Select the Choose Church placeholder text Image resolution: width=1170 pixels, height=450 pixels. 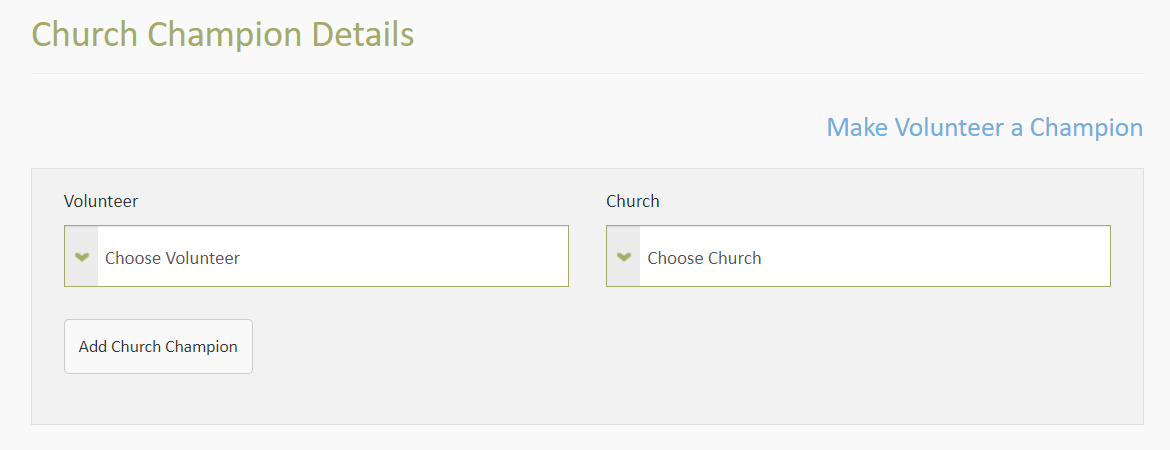click(704, 258)
